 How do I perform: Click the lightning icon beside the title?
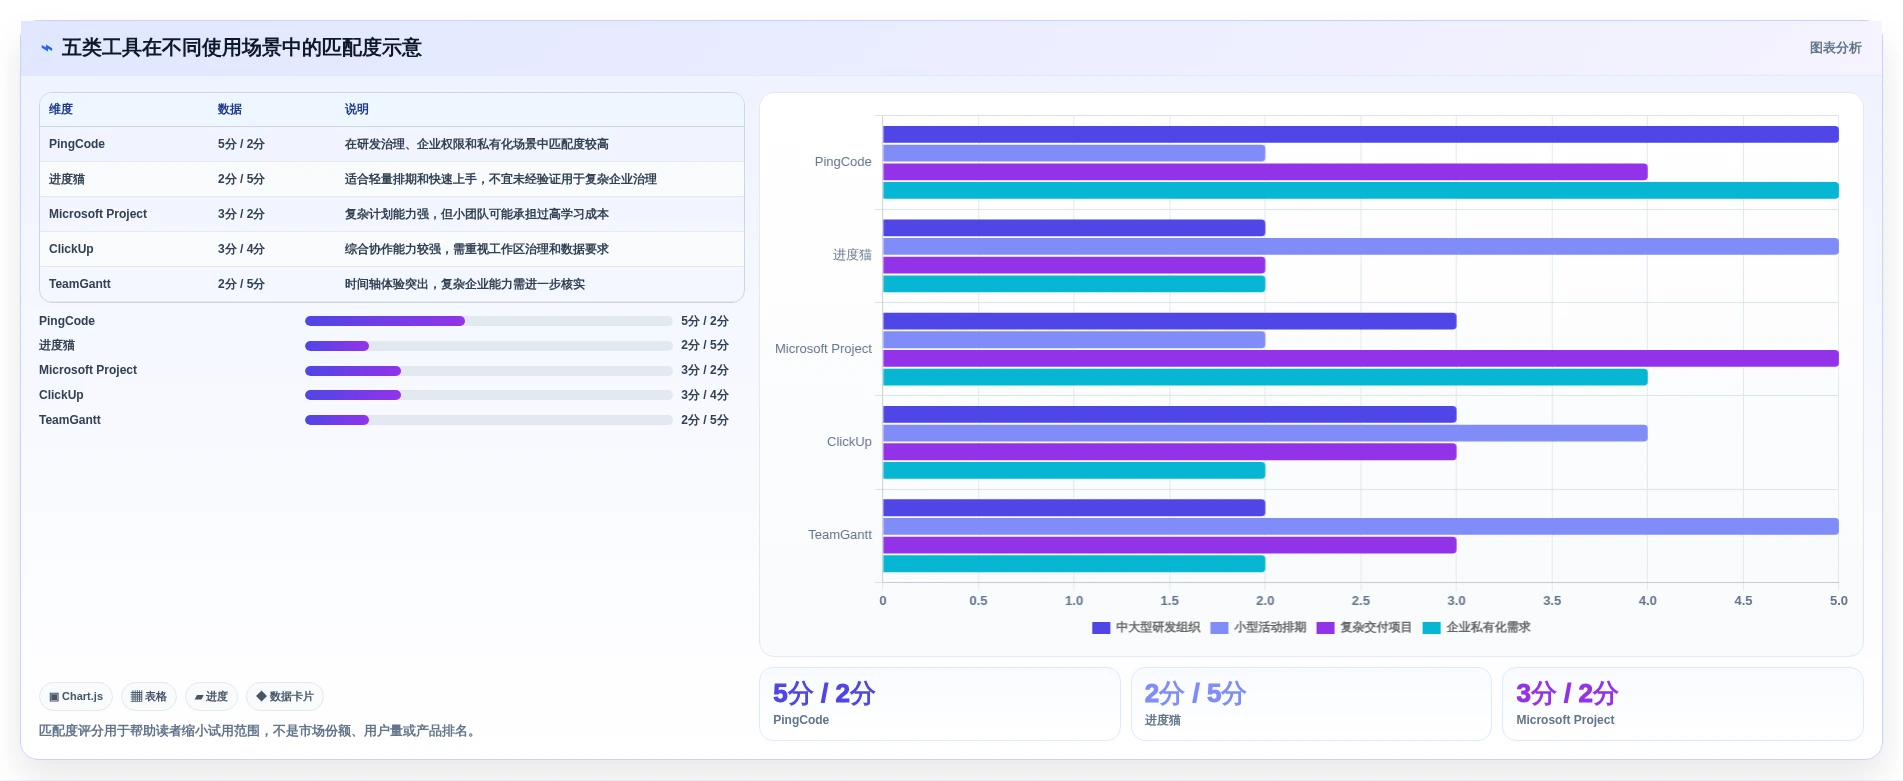[x=47, y=48]
